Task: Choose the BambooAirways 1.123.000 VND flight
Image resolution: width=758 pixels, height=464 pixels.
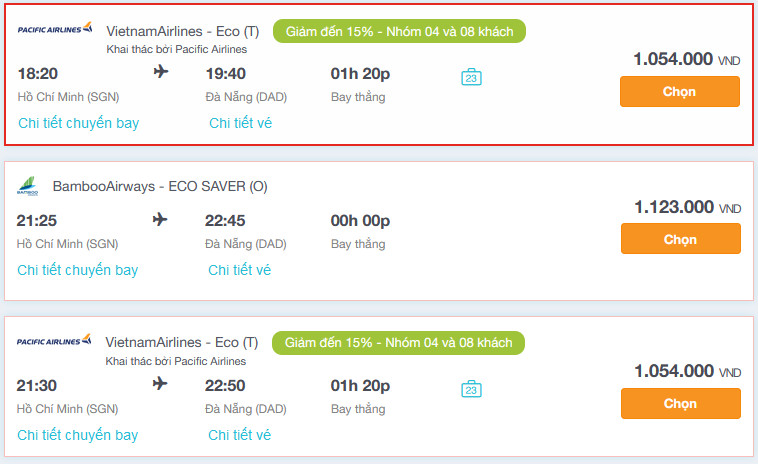Action: click(680, 238)
